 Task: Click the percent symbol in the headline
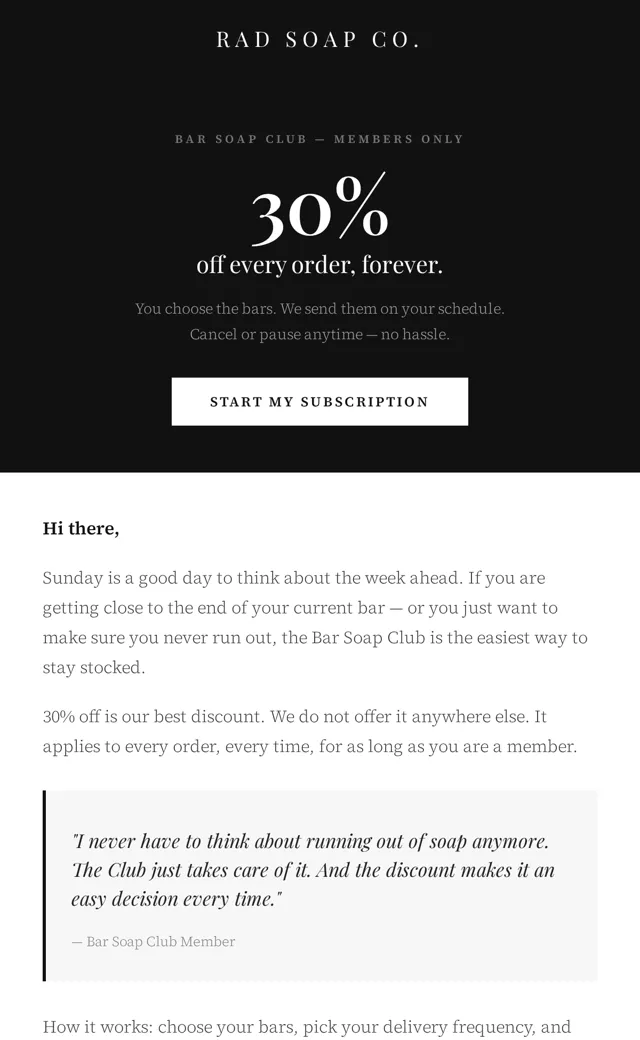(361, 205)
